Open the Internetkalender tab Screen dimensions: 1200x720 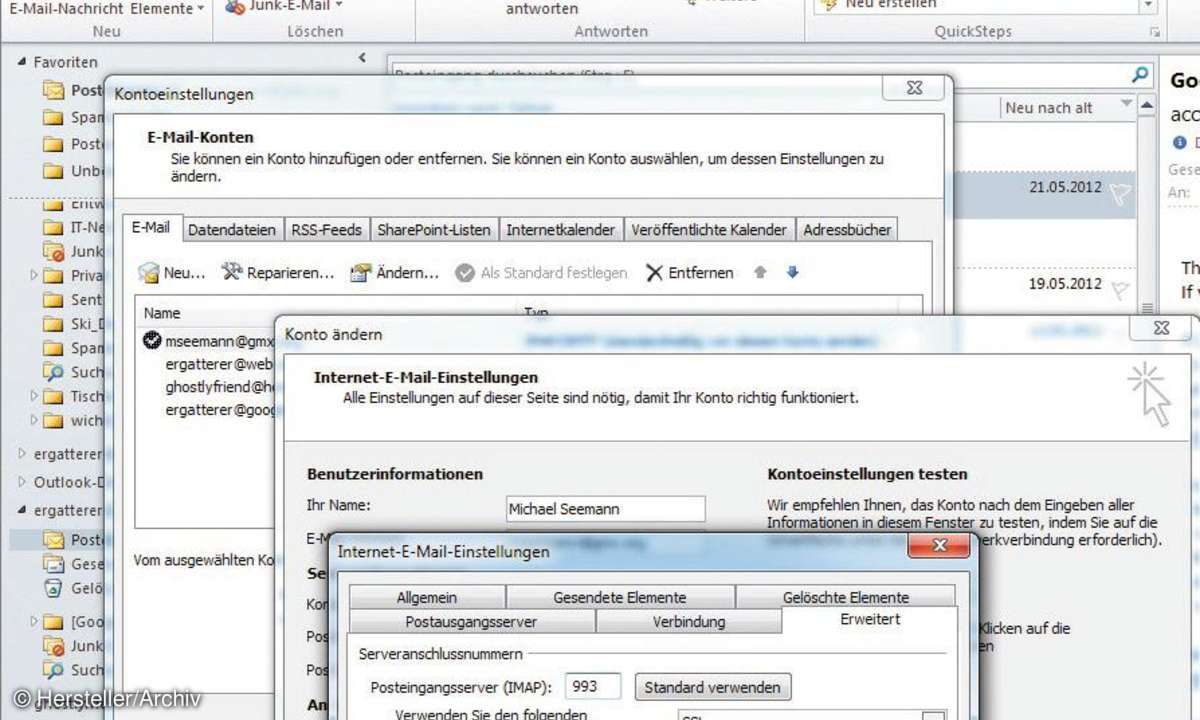click(560, 229)
